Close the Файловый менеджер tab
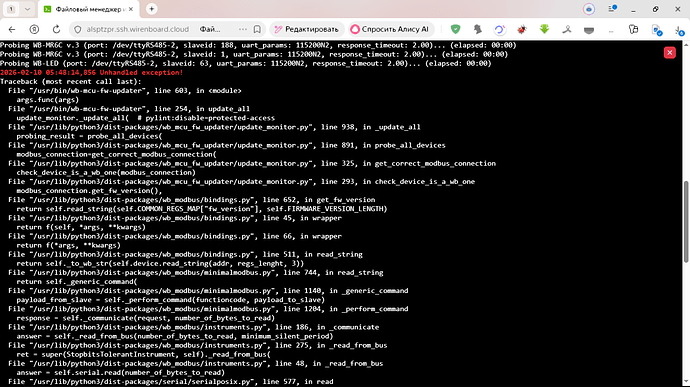This screenshot has height=387, width=690. [131, 9]
